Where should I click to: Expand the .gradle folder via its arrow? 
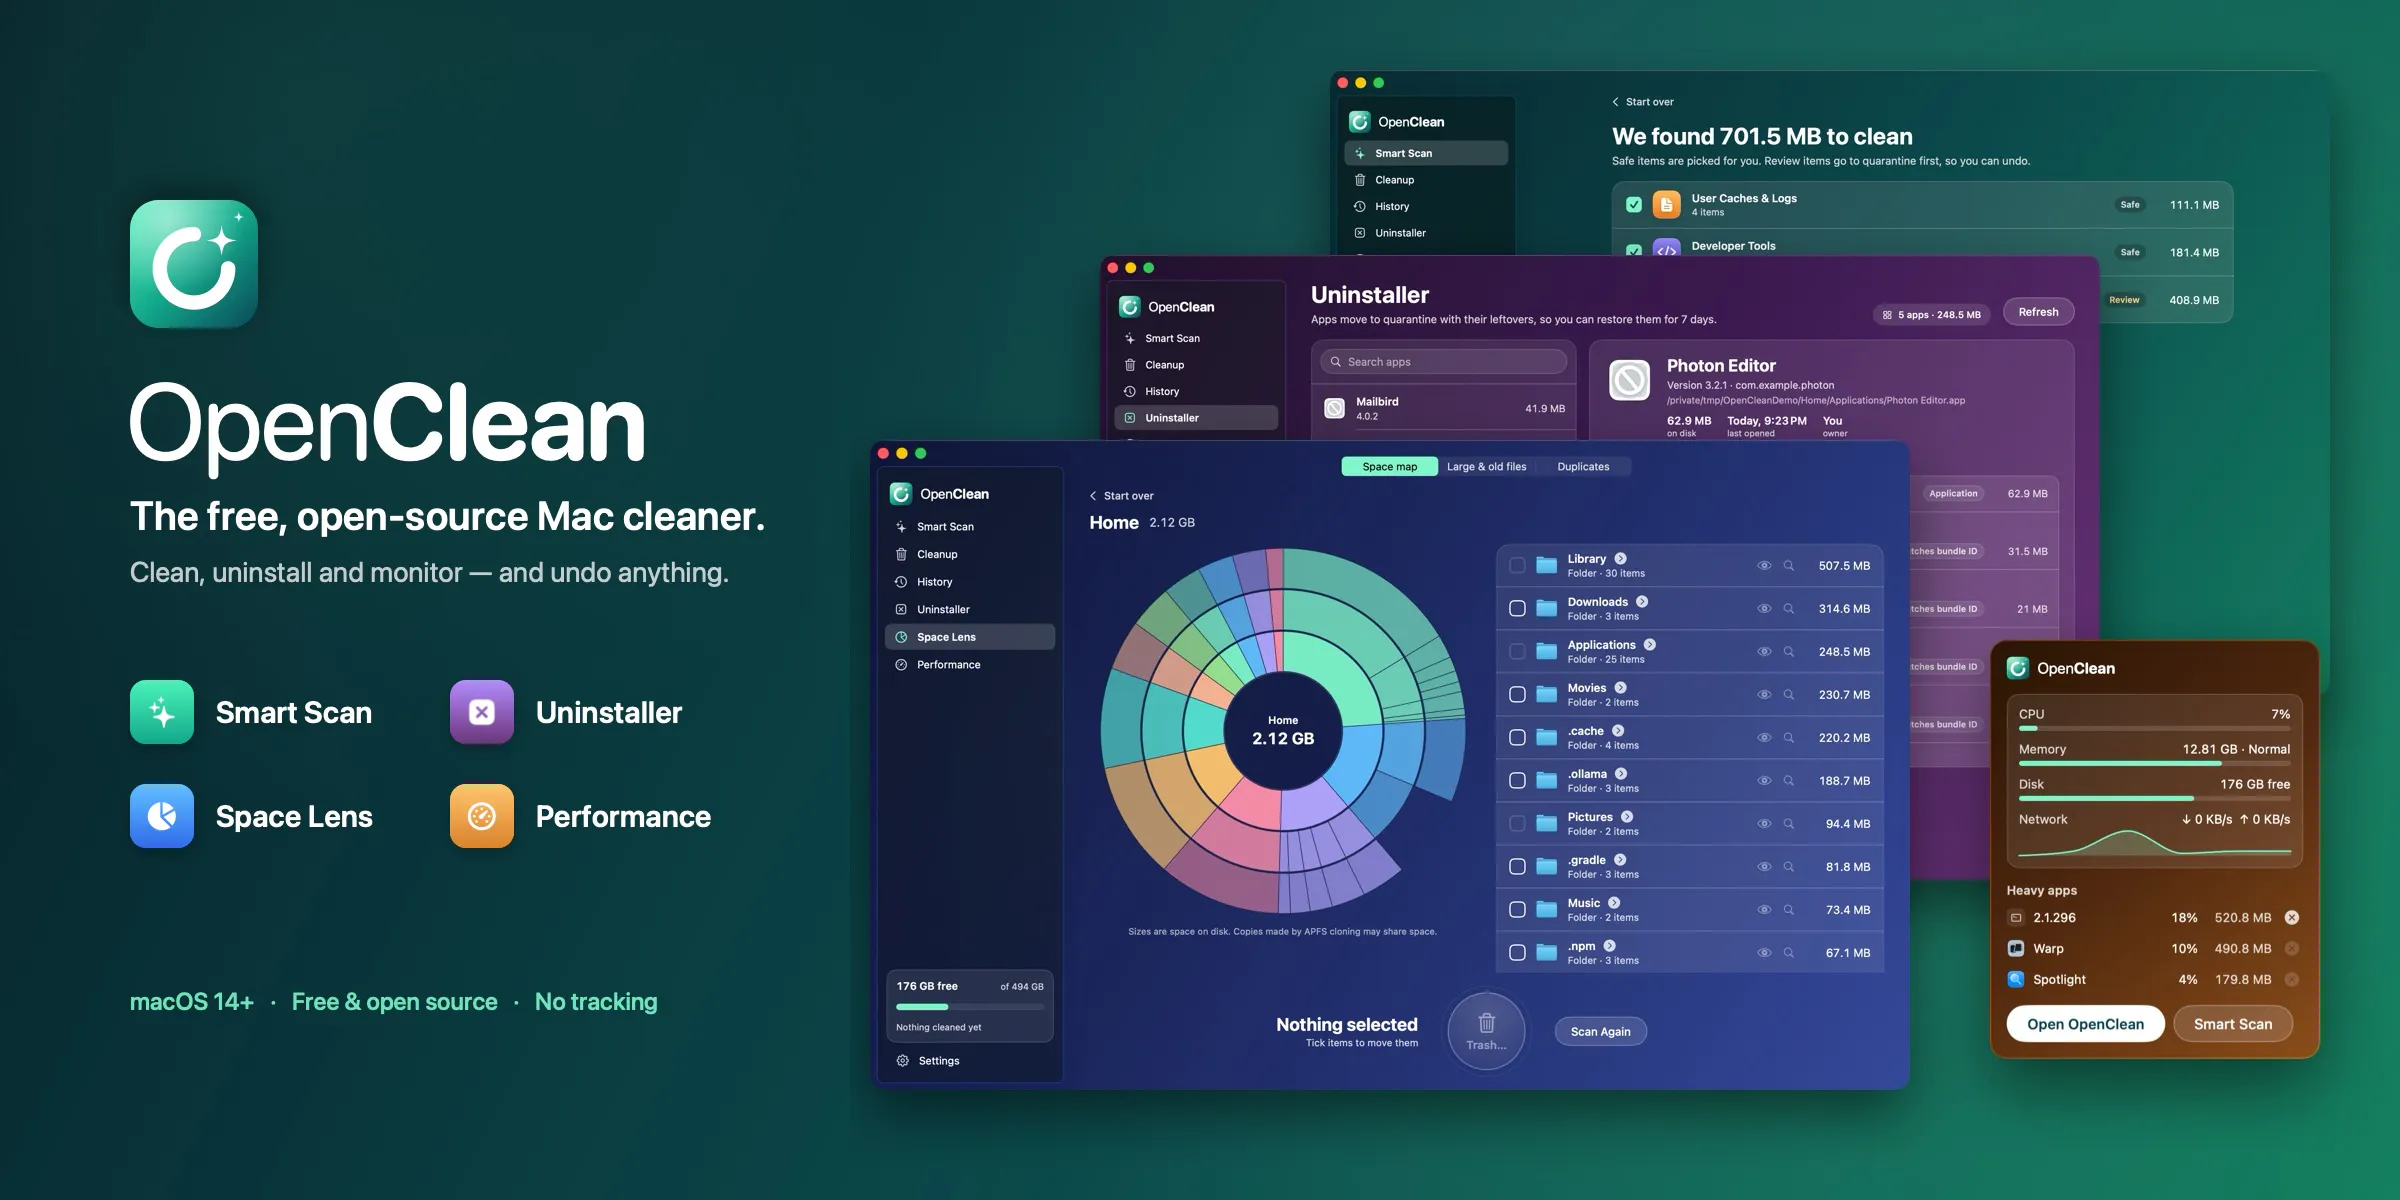pyautogui.click(x=1620, y=859)
